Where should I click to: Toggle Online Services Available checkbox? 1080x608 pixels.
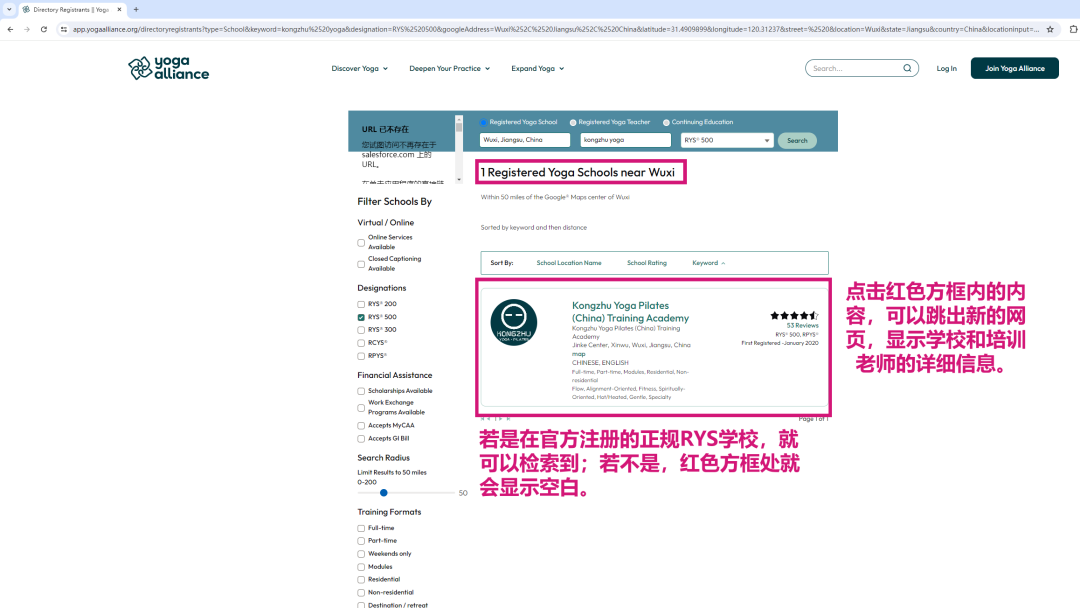[361, 242]
